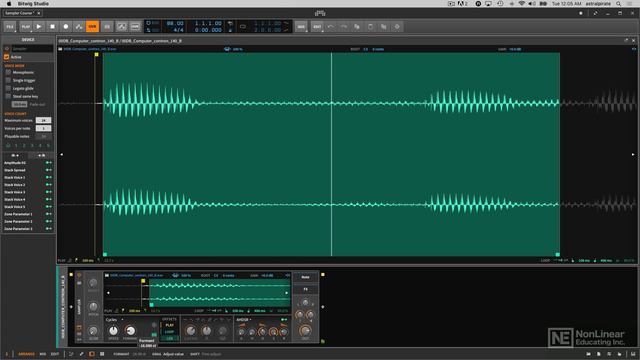This screenshot has width=640, height=360.
Task: Enable the Single trigger checkbox
Action: pos(8,80)
